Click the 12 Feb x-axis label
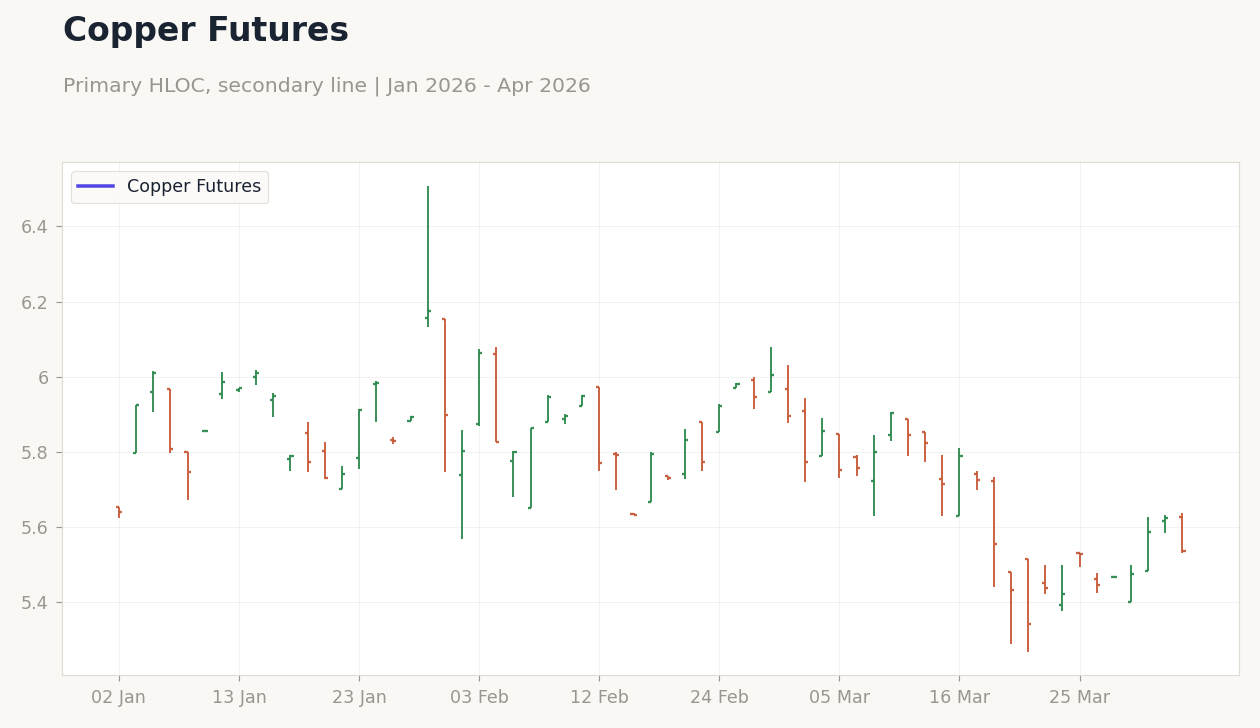This screenshot has width=1260, height=728. click(599, 698)
